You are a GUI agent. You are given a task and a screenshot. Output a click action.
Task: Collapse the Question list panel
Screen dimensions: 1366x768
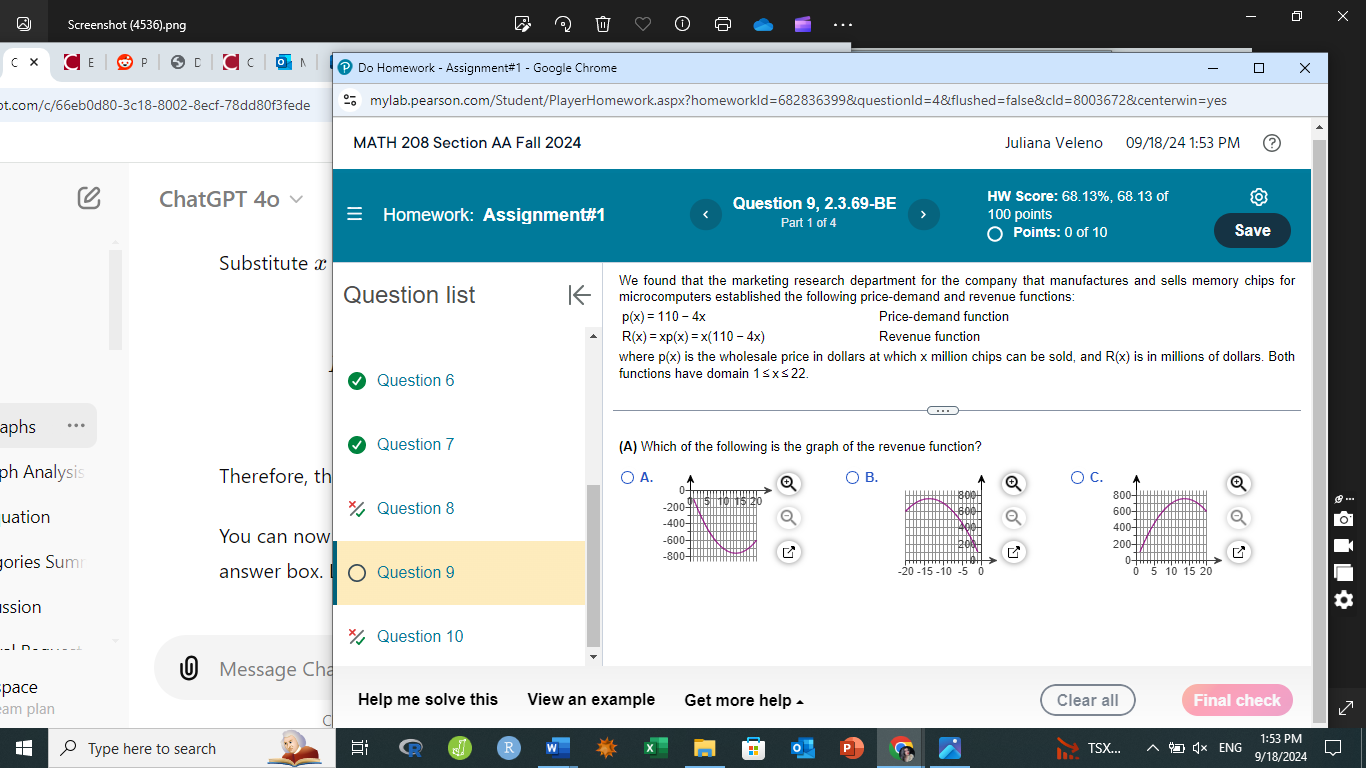(x=580, y=295)
